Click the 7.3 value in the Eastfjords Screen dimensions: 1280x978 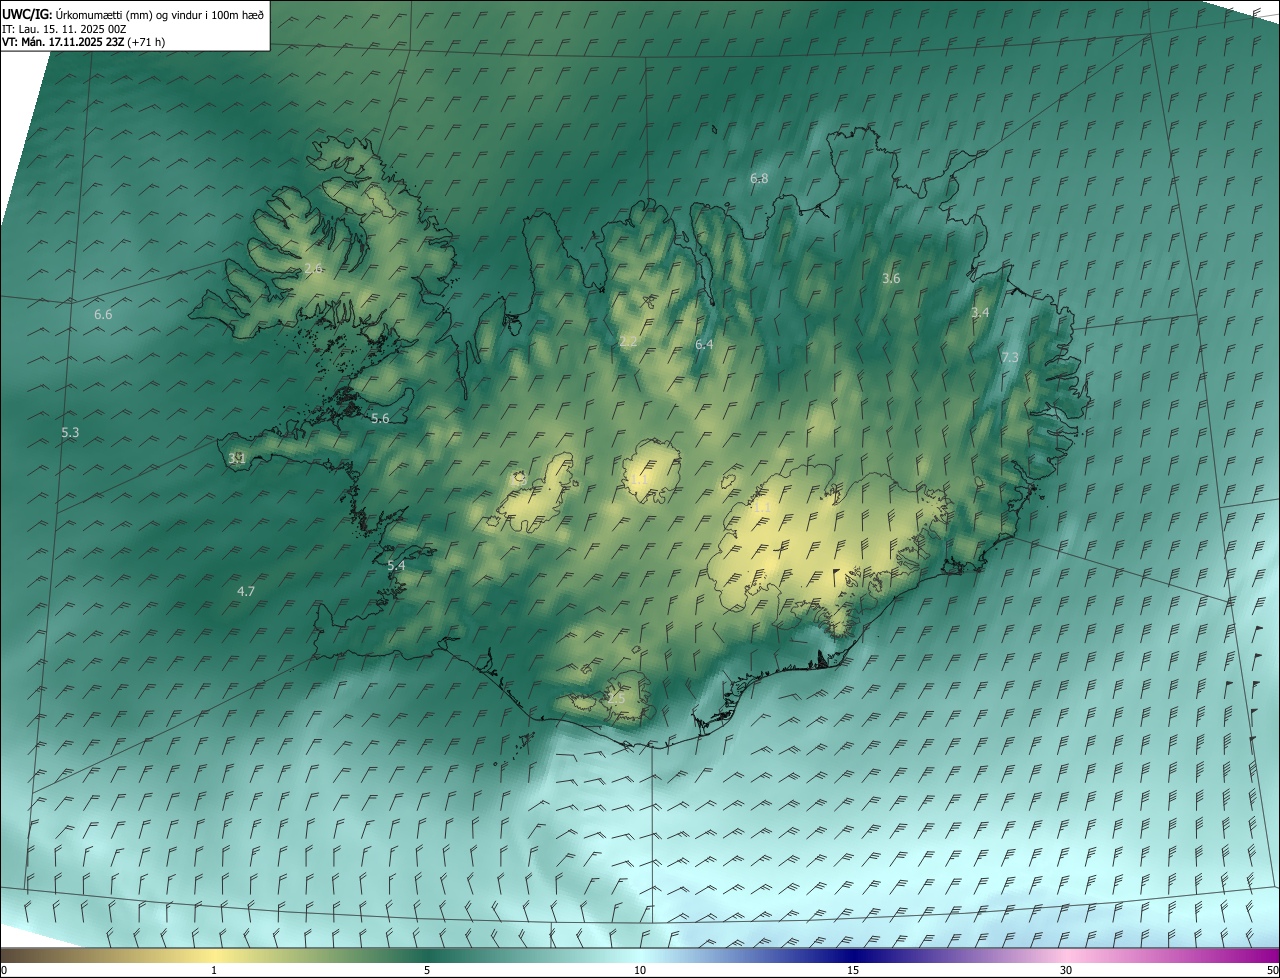1010,357
